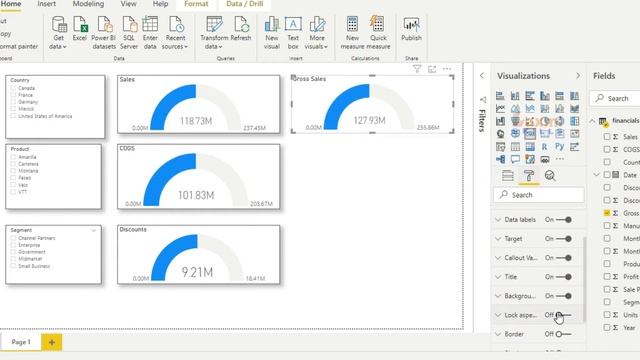Insert a New visual
The height and width of the screenshot is (360, 640).
(x=272, y=33)
